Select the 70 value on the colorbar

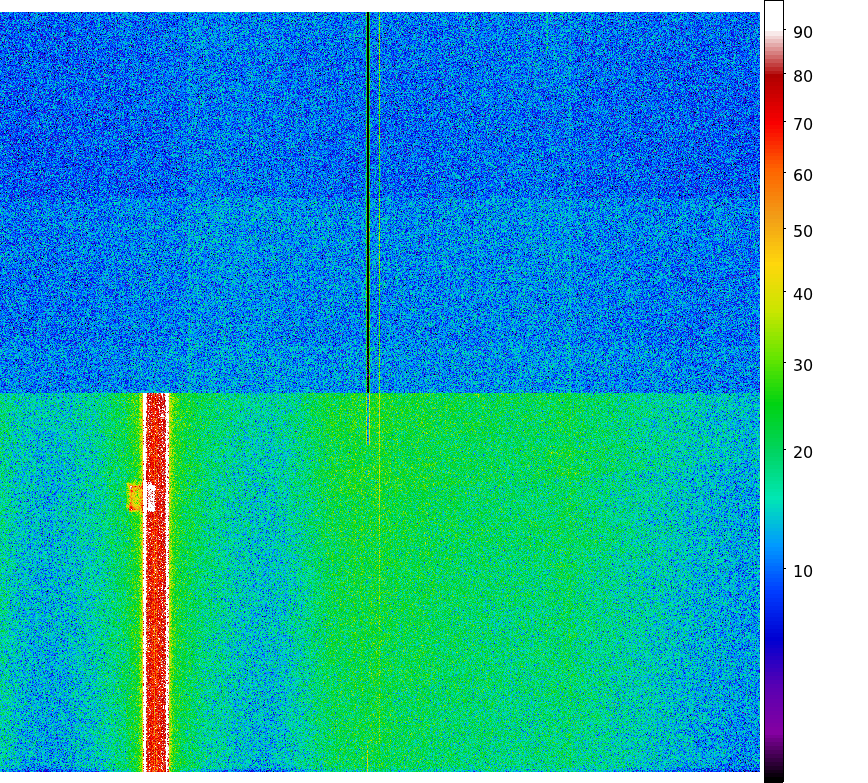(803, 125)
